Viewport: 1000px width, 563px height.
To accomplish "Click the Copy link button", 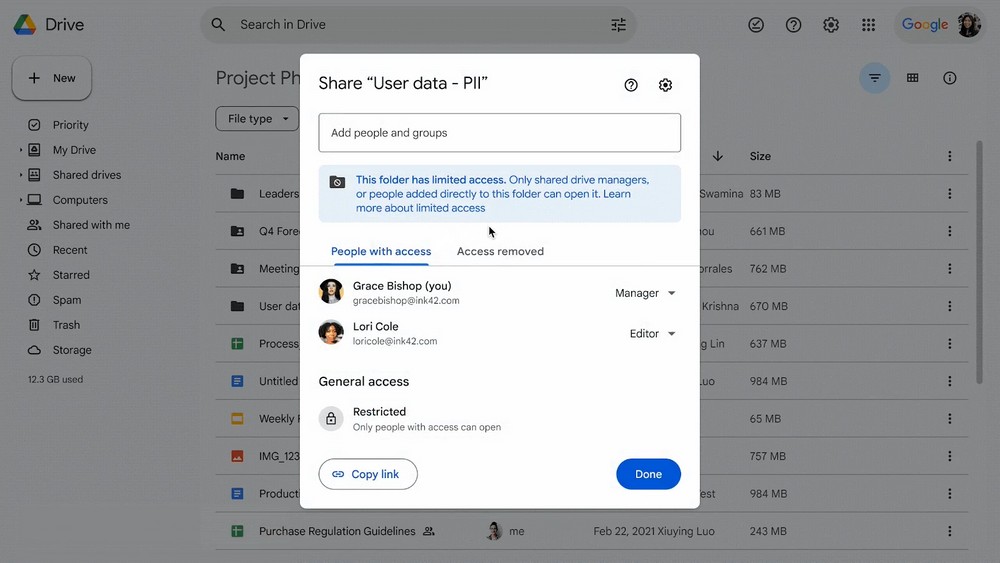I will (x=367, y=474).
